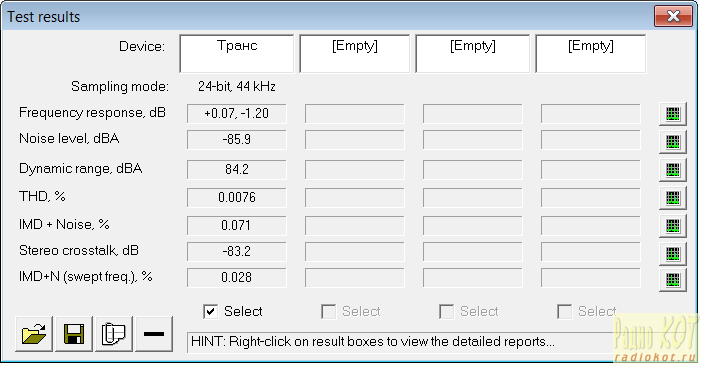Click the Dynamic range, dBA label
Image resolution: width=710 pixels, height=374 pixels.
[x=81, y=169]
